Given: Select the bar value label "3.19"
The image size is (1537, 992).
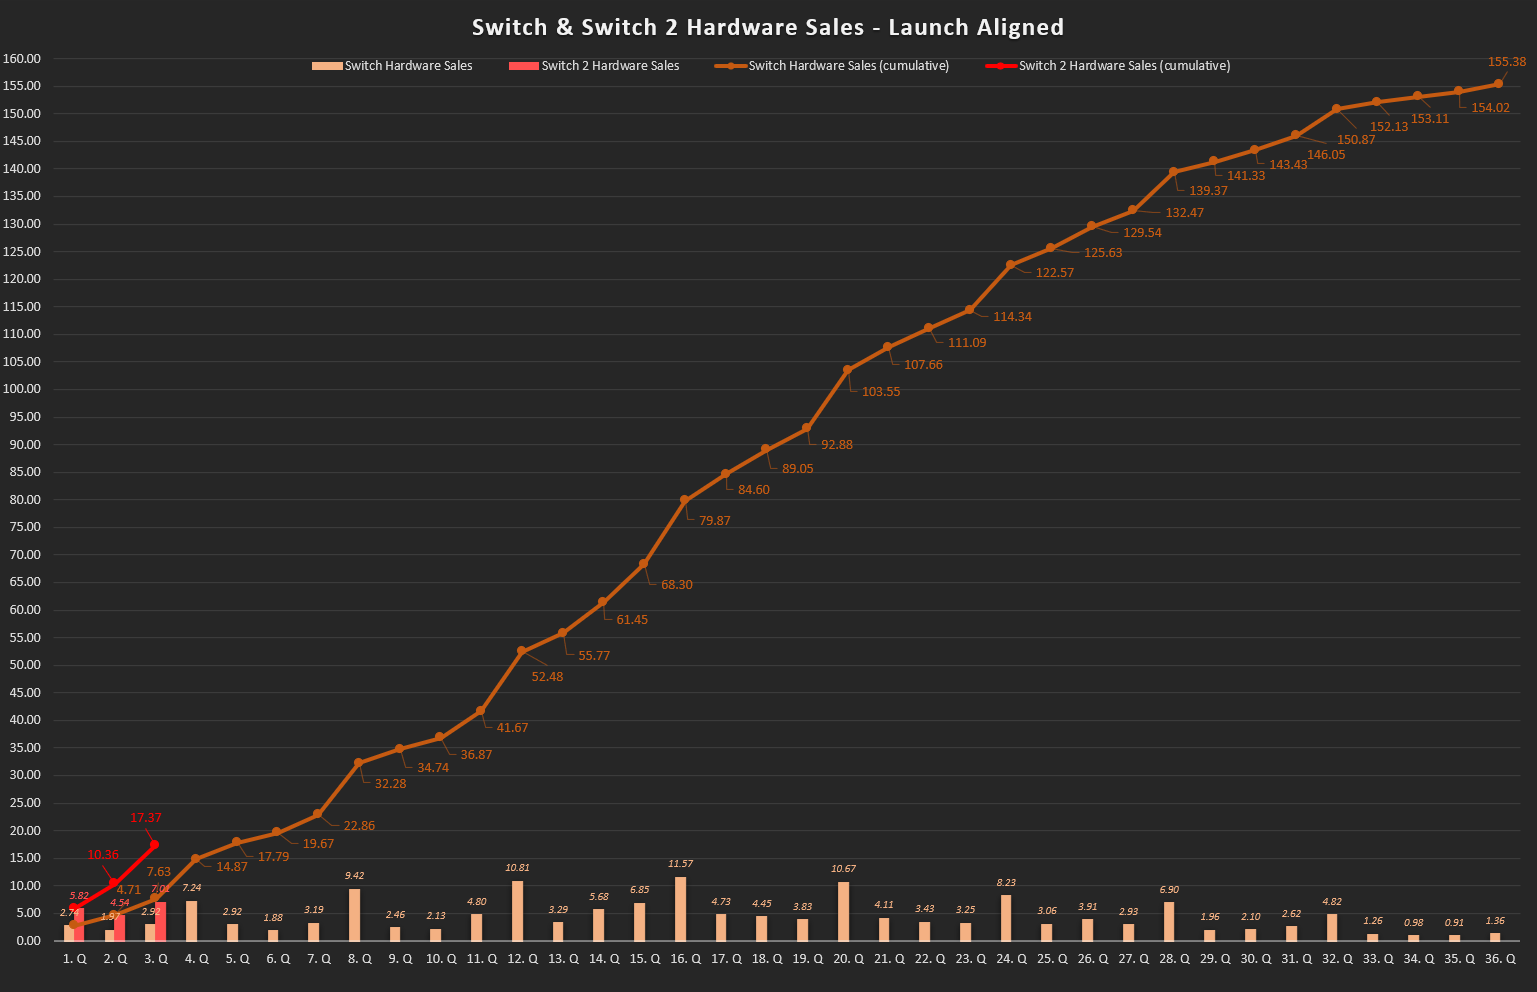Looking at the screenshot, I should (x=314, y=910).
